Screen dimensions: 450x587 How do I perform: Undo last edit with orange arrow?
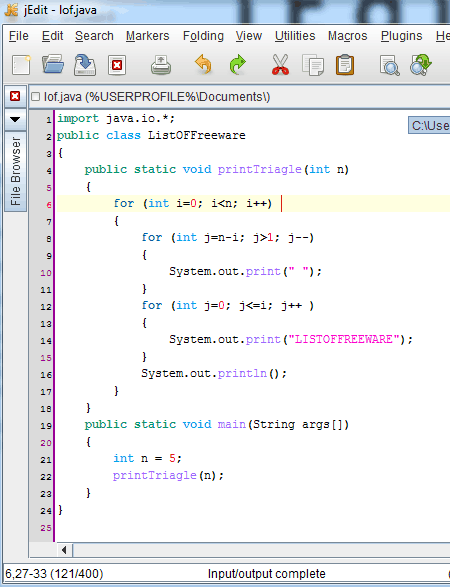204,65
